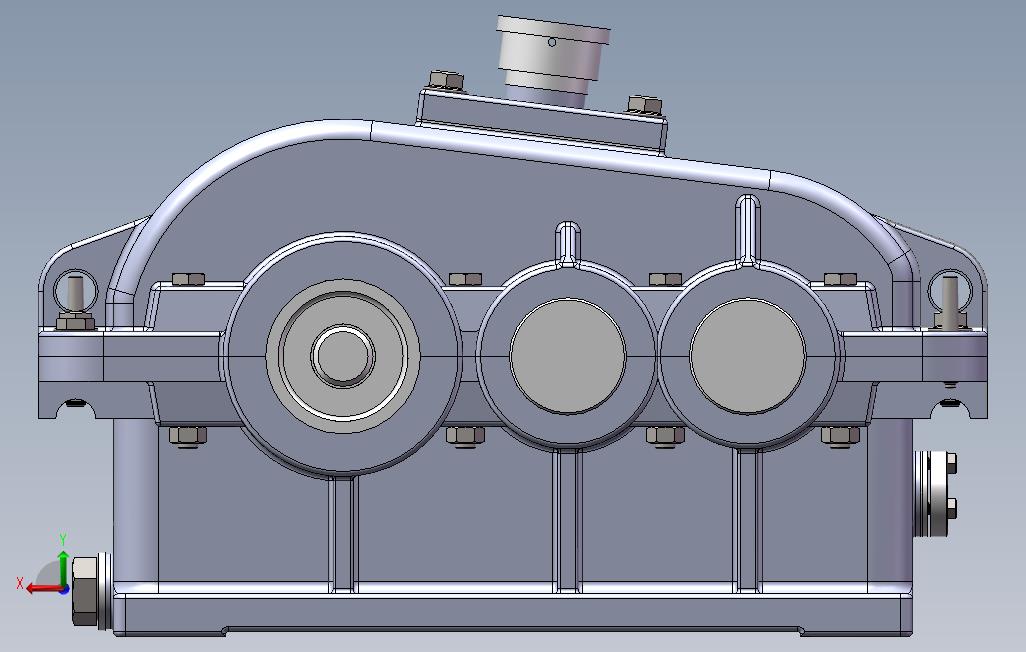
Task: Select the right hex bolt on inspection cover
Action: pyautogui.click(x=645, y=104)
